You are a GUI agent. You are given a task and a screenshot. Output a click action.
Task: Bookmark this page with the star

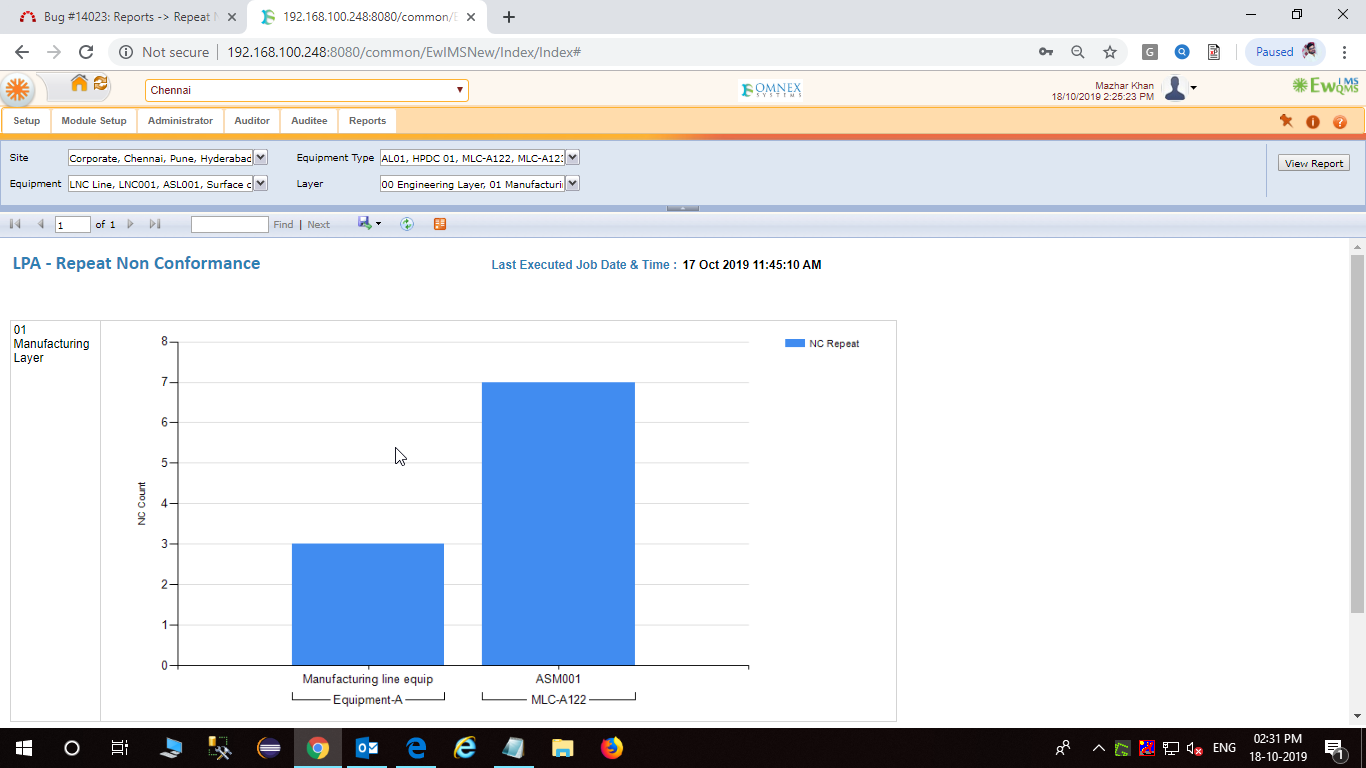point(1110,52)
